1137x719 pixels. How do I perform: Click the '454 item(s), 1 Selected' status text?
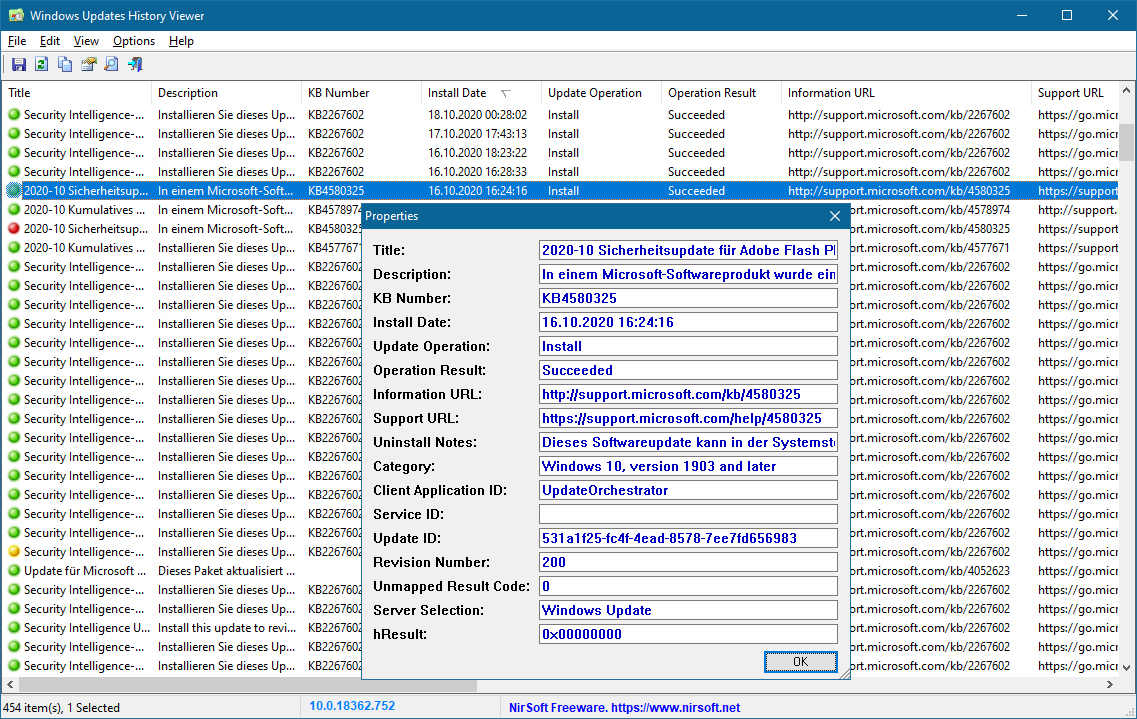click(x=61, y=707)
